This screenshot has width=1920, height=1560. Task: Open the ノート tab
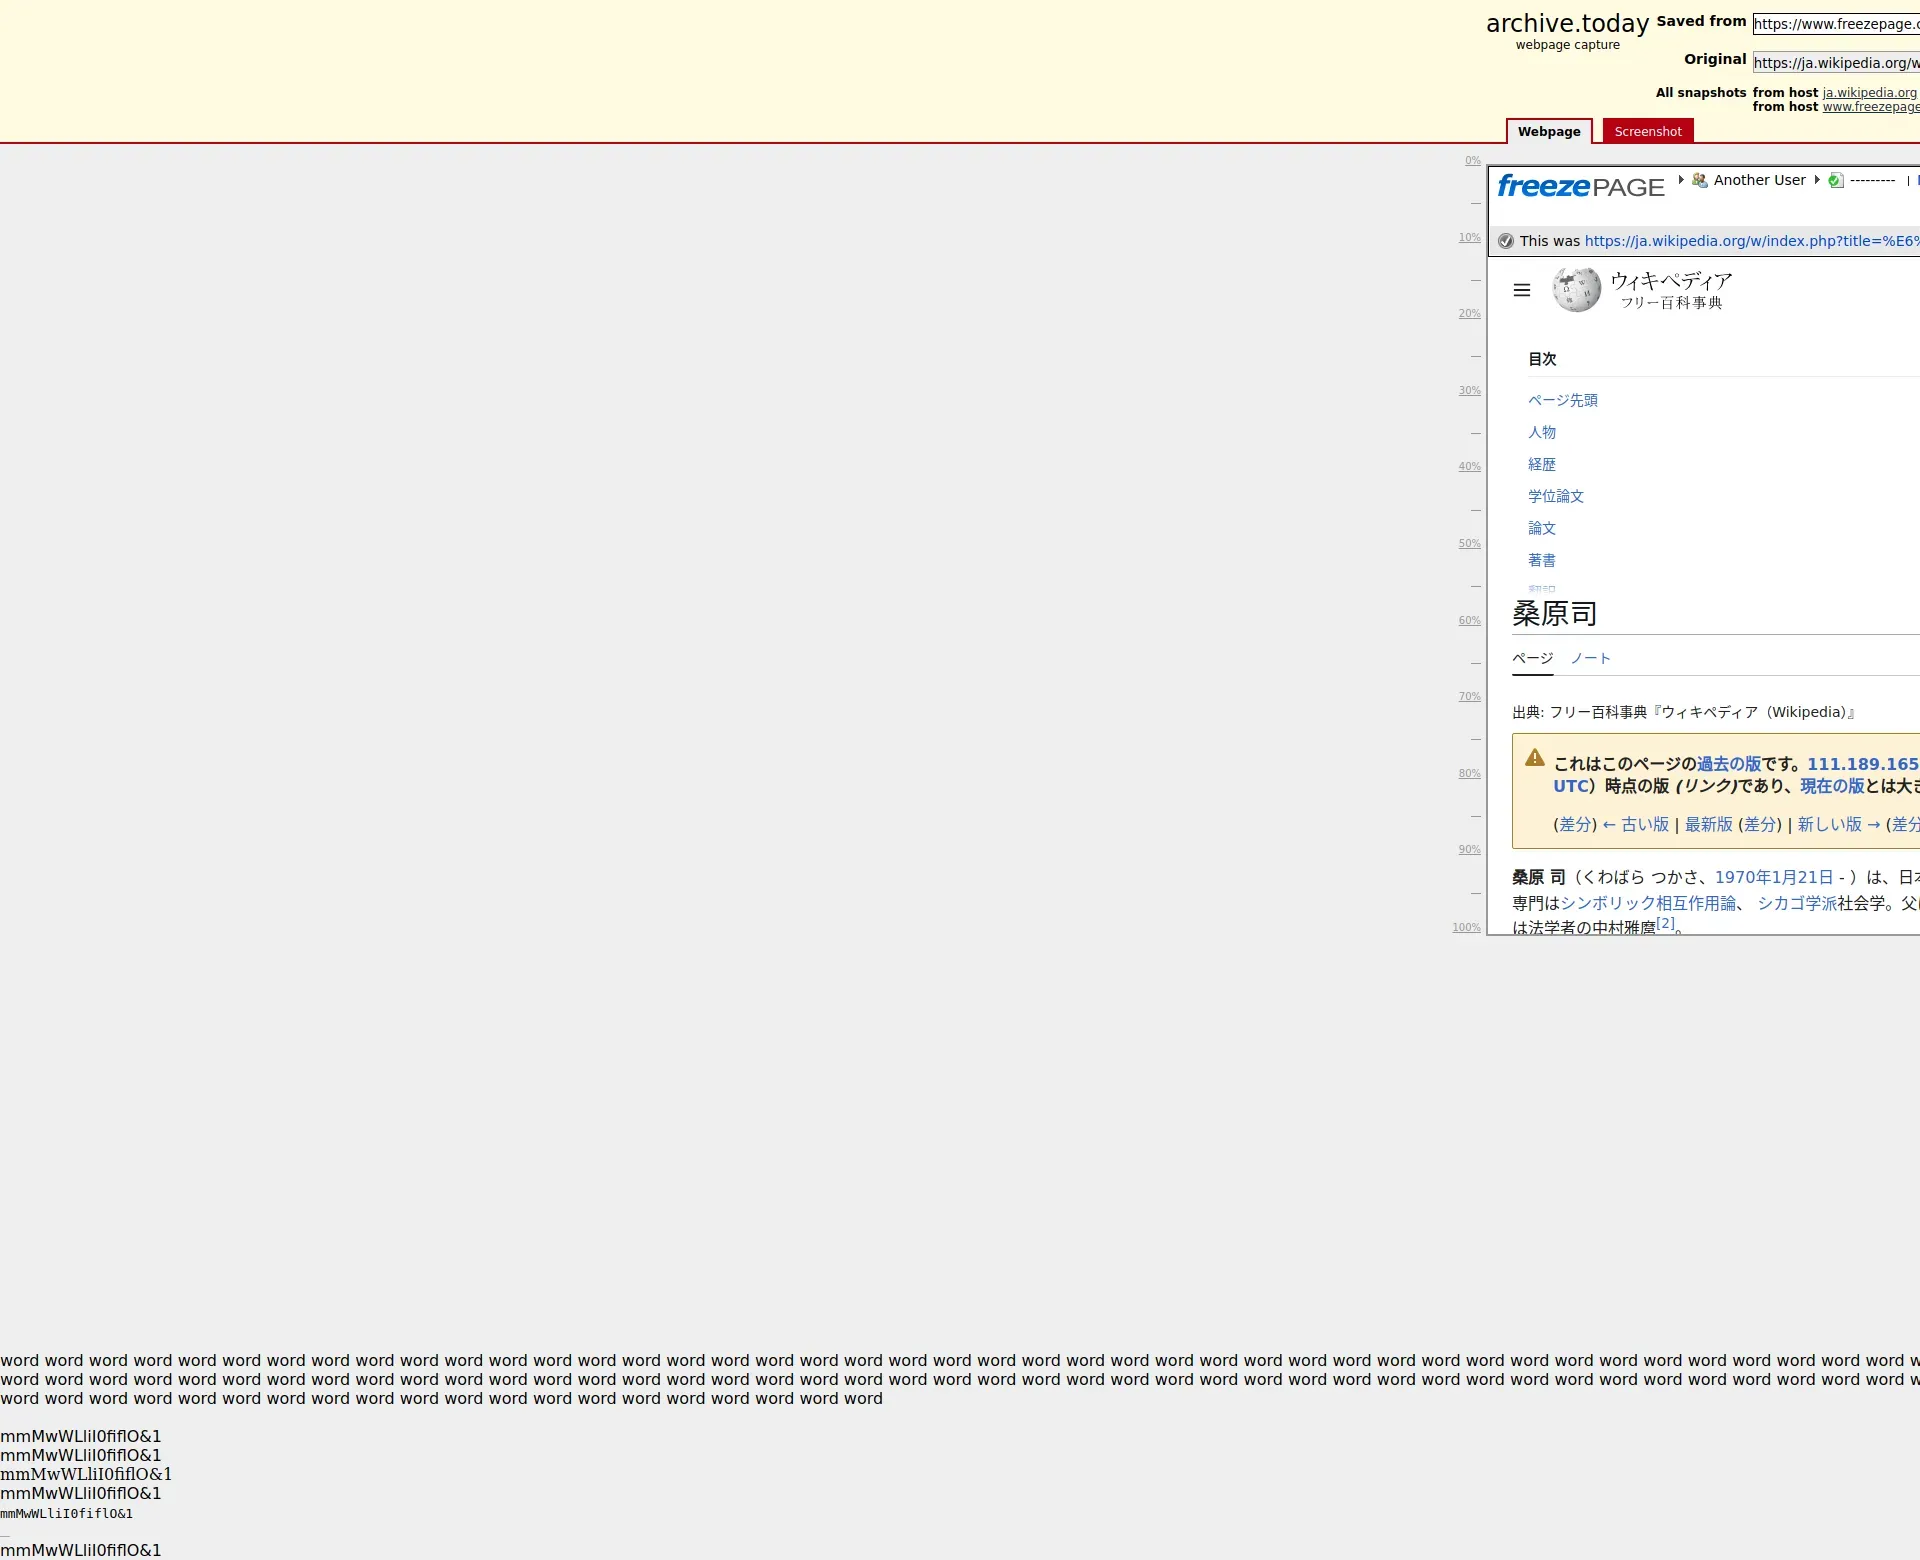click(1590, 658)
